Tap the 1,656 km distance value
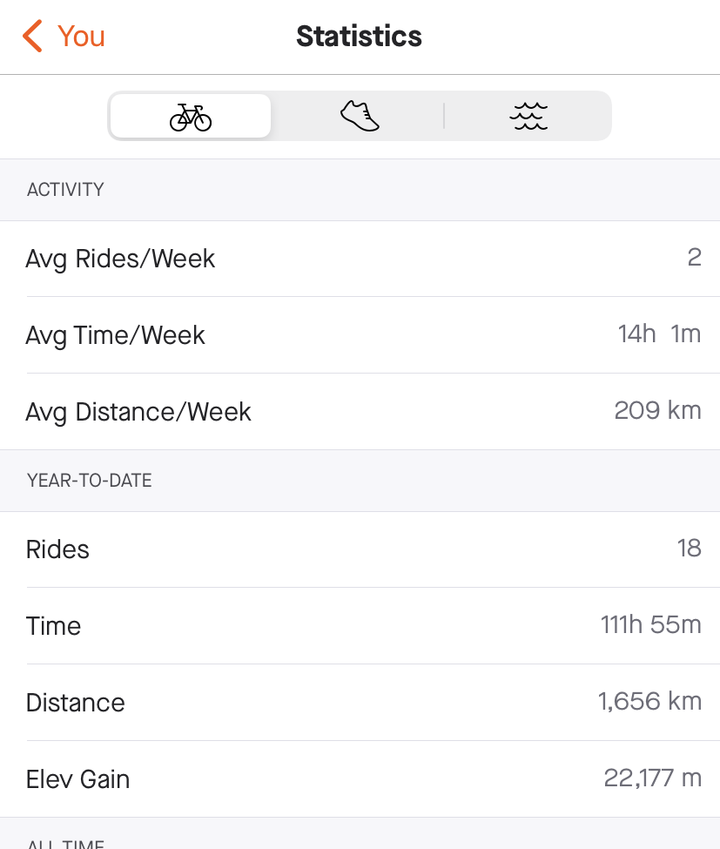The width and height of the screenshot is (720, 849). 650,701
